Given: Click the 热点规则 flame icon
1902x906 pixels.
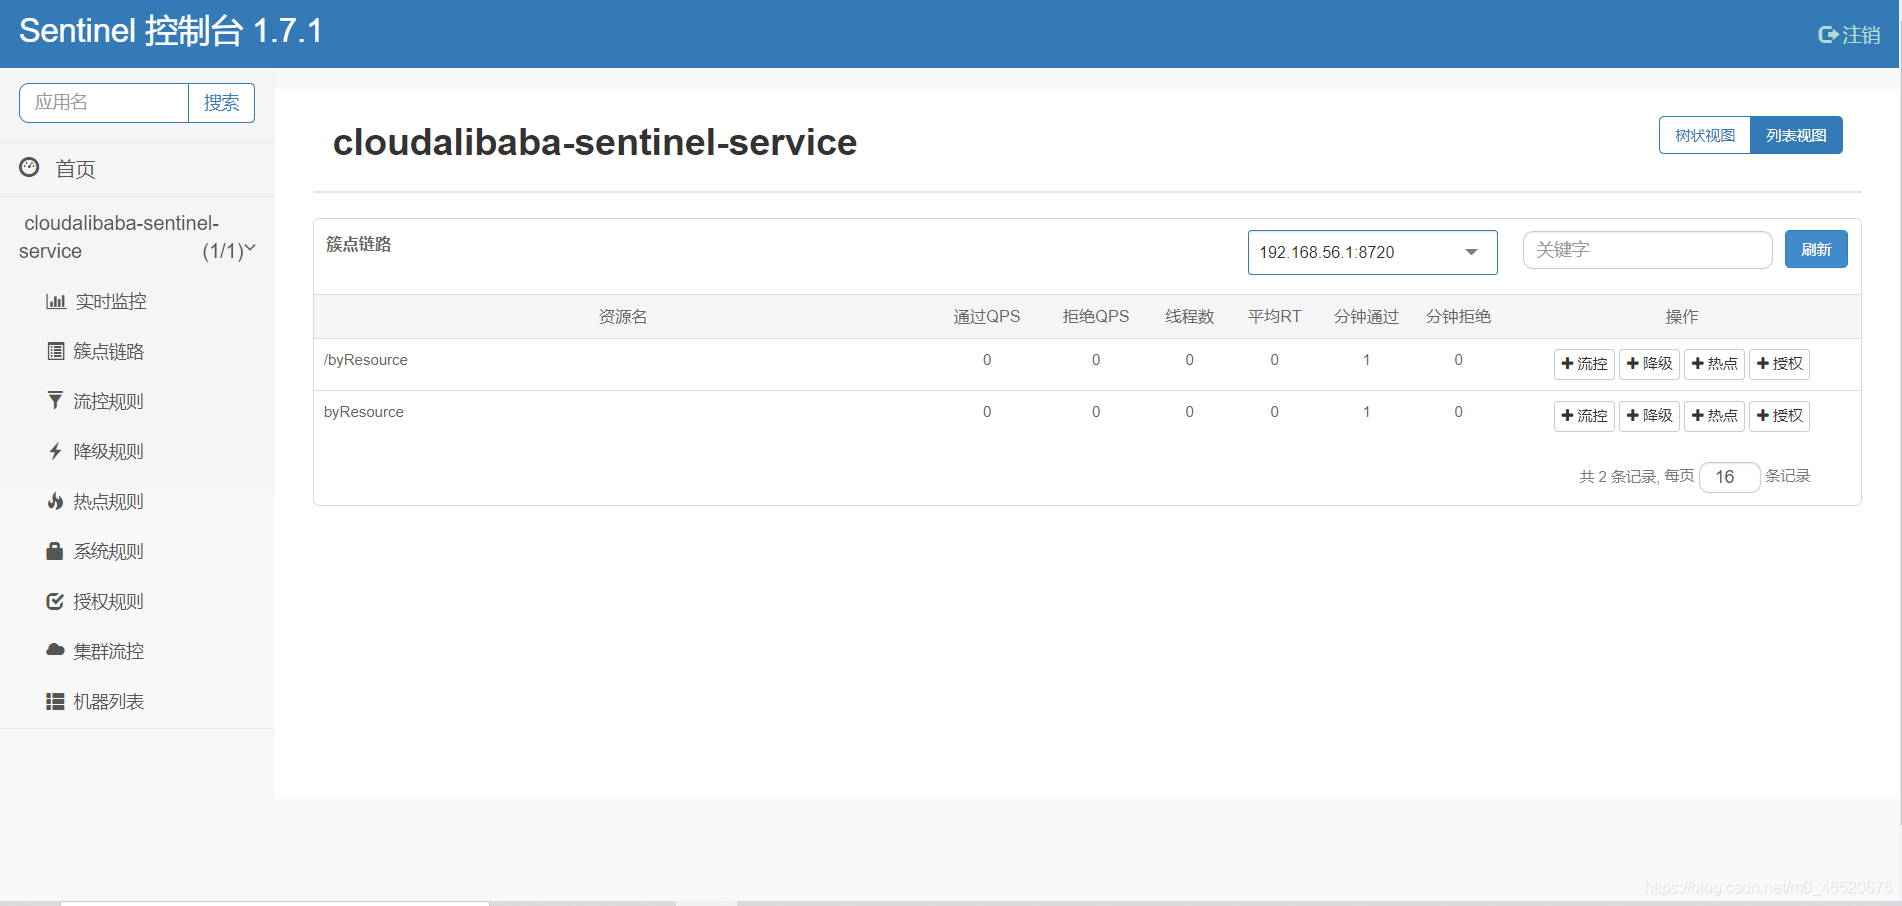Looking at the screenshot, I should click(x=55, y=501).
